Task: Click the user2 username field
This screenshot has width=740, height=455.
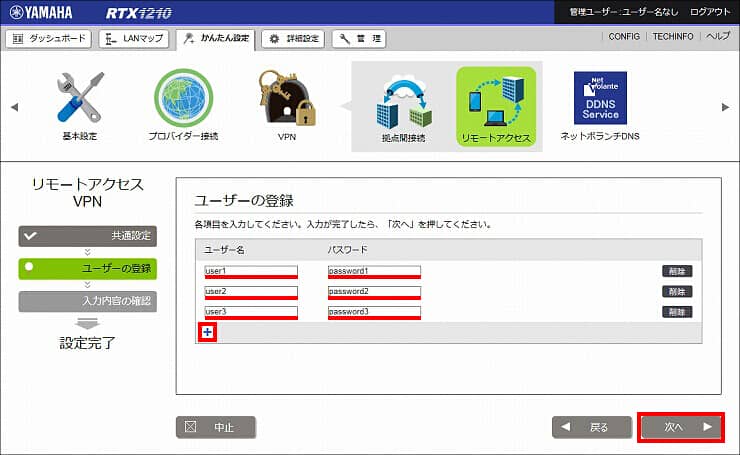Action: point(251,292)
